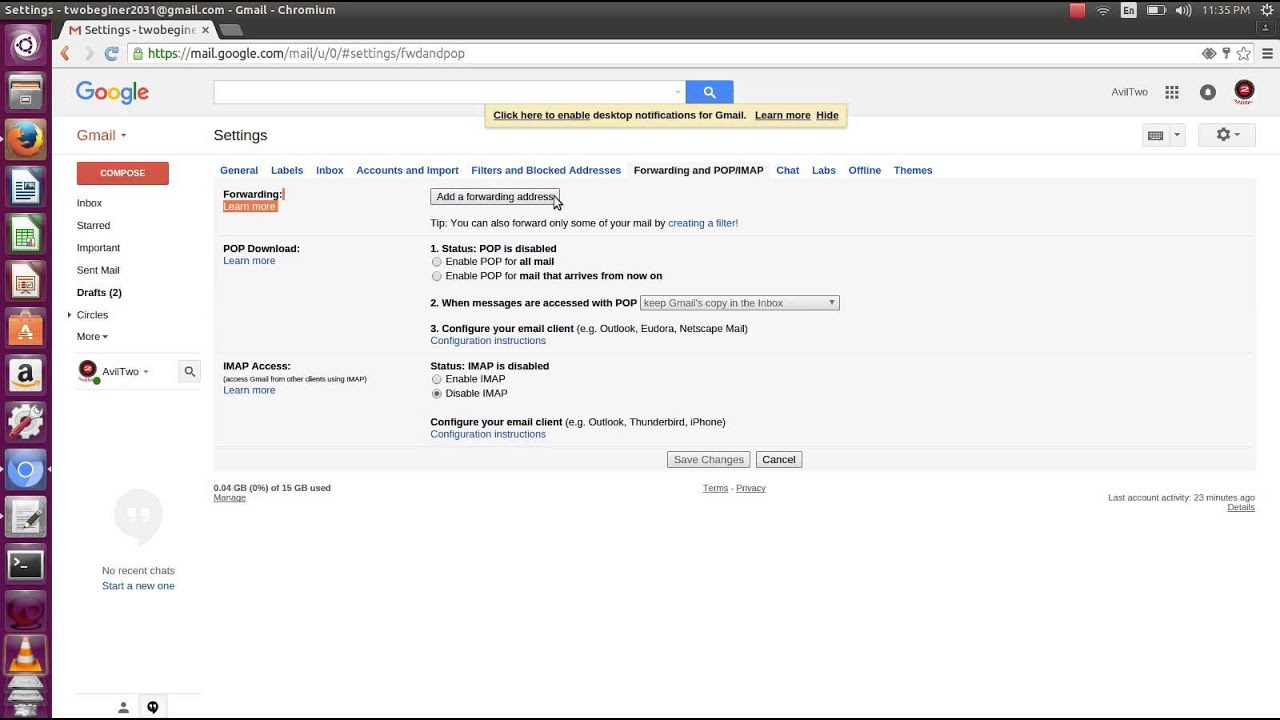Open the Themes settings tab
The height and width of the screenshot is (720, 1280).
(913, 170)
